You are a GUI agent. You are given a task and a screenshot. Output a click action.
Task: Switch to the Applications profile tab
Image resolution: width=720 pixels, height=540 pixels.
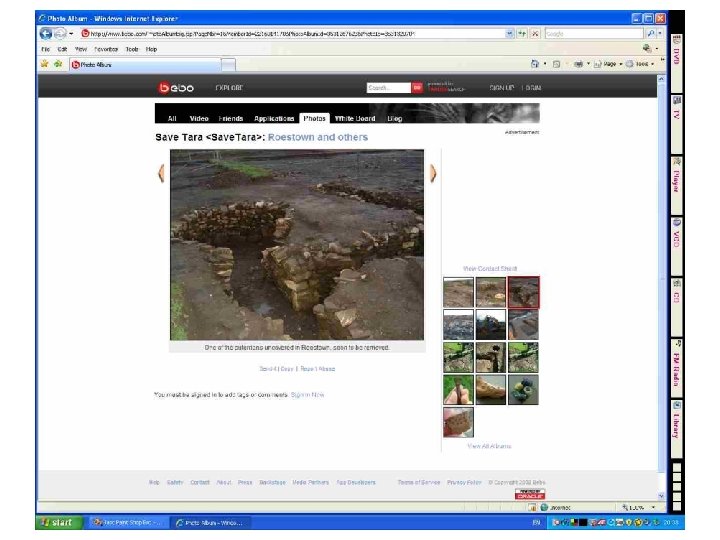274,118
